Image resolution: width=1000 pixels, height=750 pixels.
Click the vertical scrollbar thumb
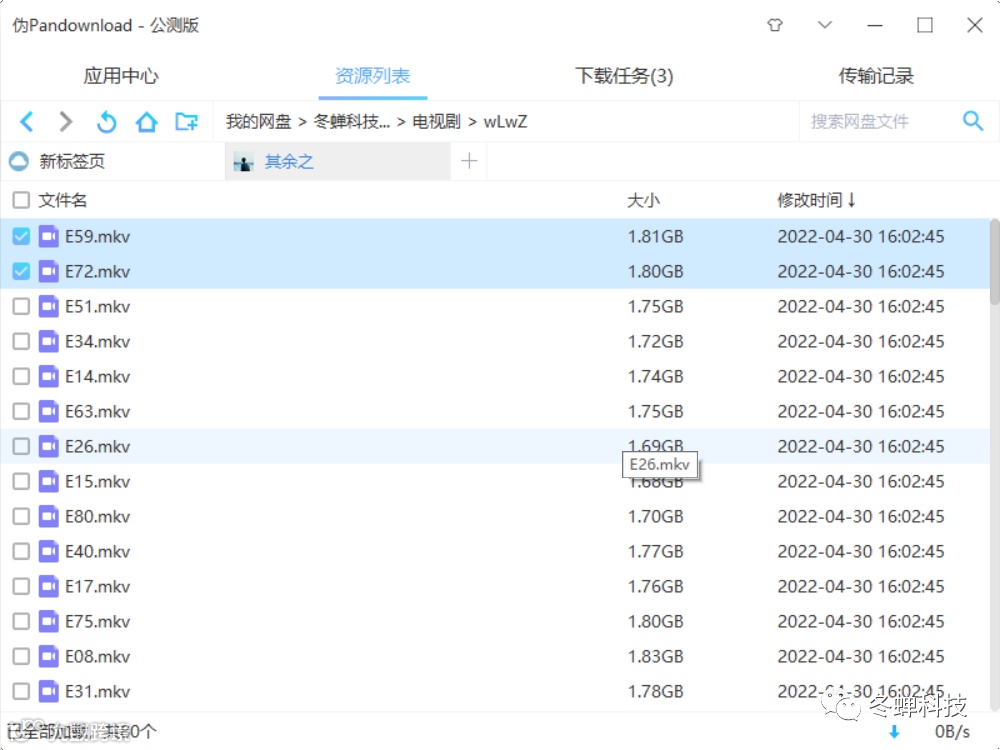point(994,261)
